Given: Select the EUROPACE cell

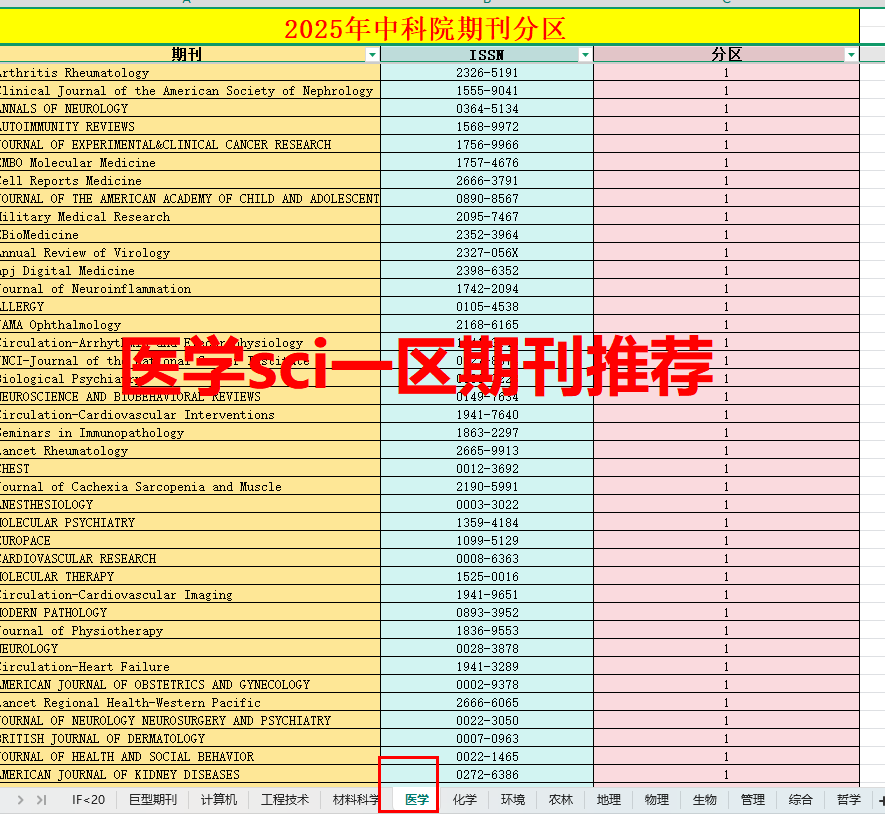Looking at the screenshot, I should click(190, 541).
